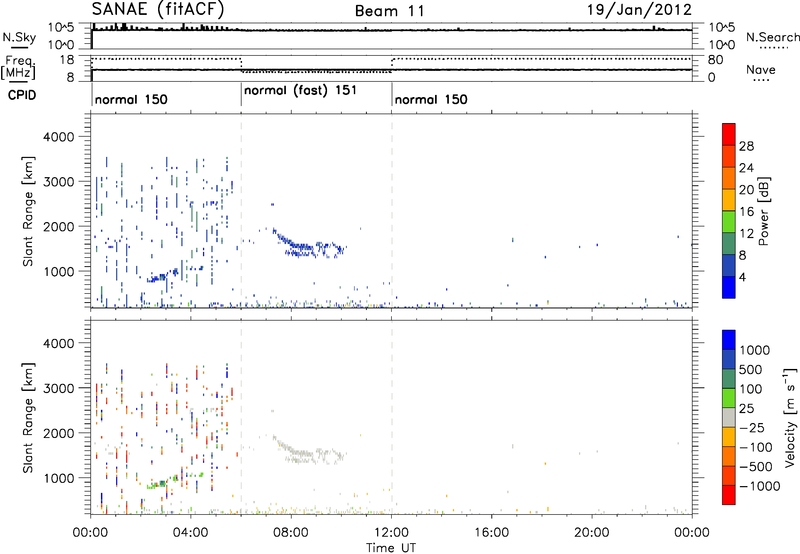Image resolution: width=800 pixels, height=554 pixels.
Task: Select the 20:00 time tick label
Action: (592, 533)
